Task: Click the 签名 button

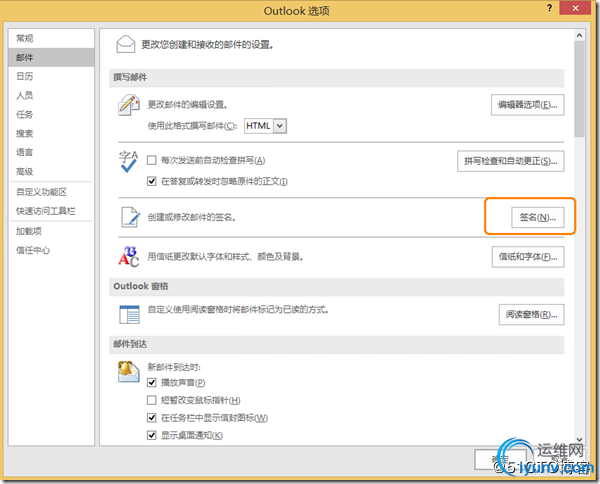Action: [x=538, y=217]
